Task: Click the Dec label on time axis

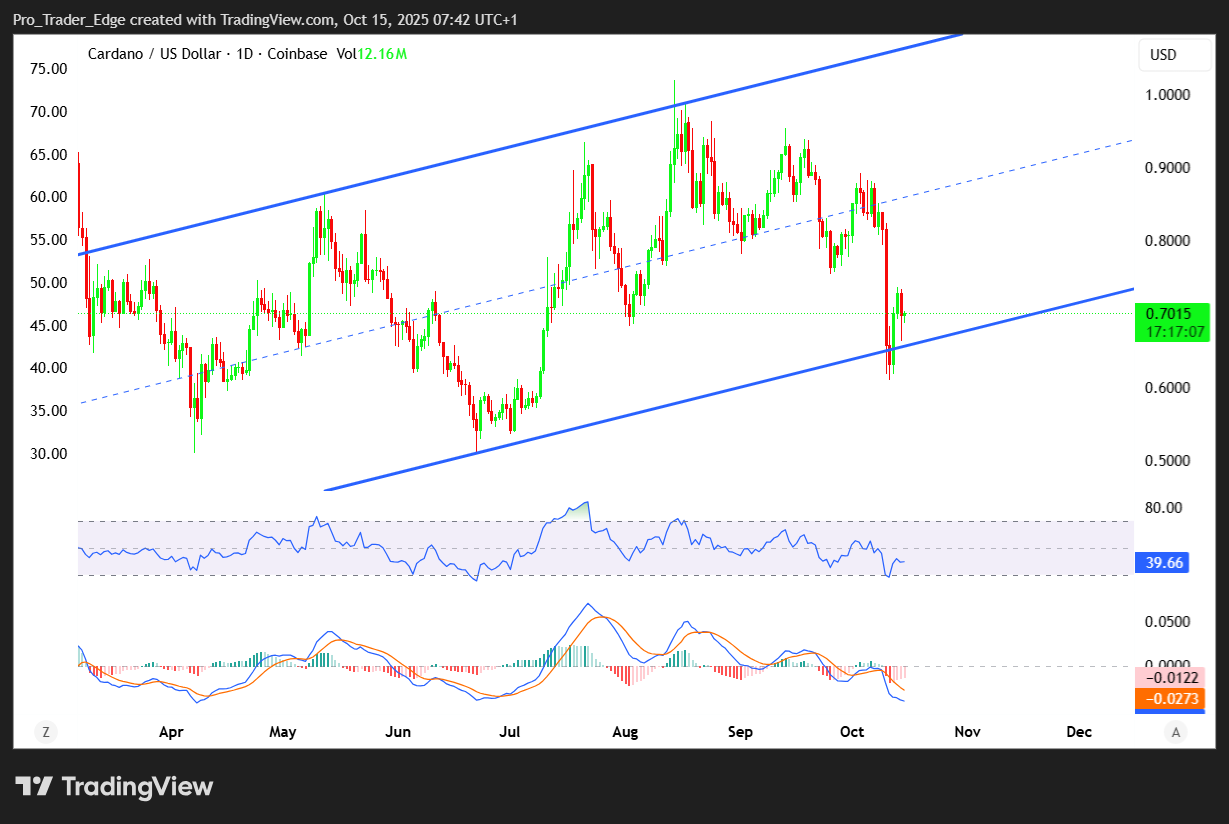Action: pyautogui.click(x=1079, y=732)
